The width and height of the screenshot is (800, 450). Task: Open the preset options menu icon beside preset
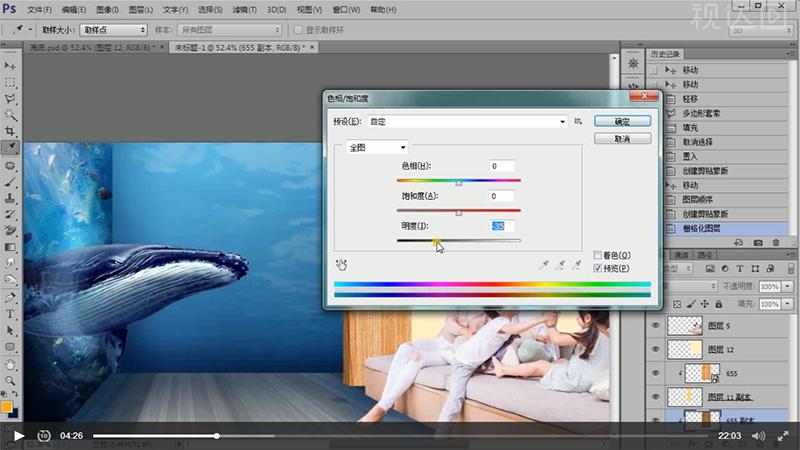click(x=578, y=121)
